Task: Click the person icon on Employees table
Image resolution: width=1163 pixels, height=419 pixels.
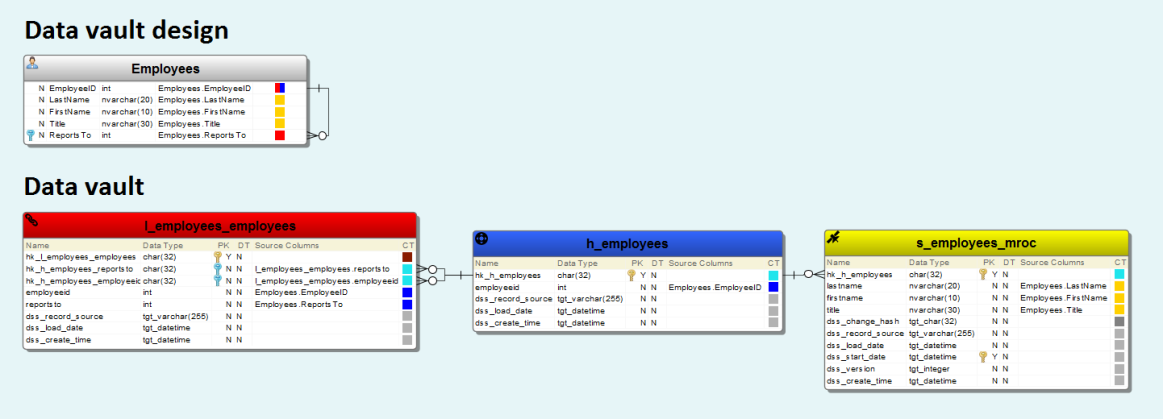Action: (32, 63)
